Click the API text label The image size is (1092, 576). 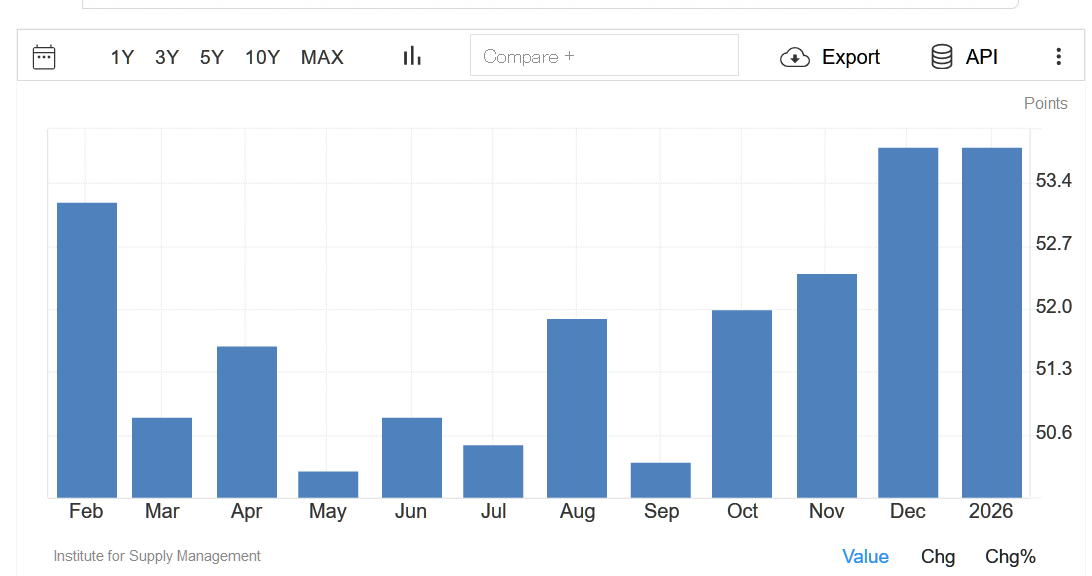982,57
